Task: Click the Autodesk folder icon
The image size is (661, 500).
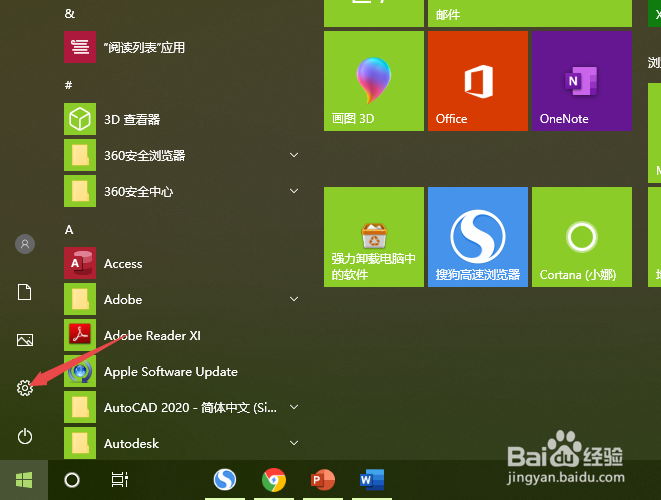Action: [80, 443]
